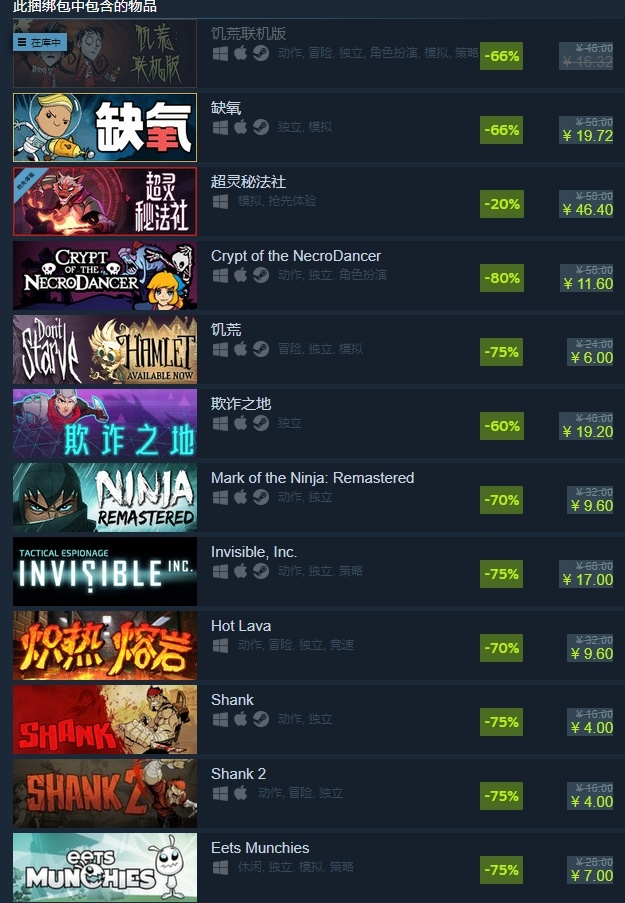
Task: Click the Mac icon on Shank 2 row
Action: click(x=241, y=793)
